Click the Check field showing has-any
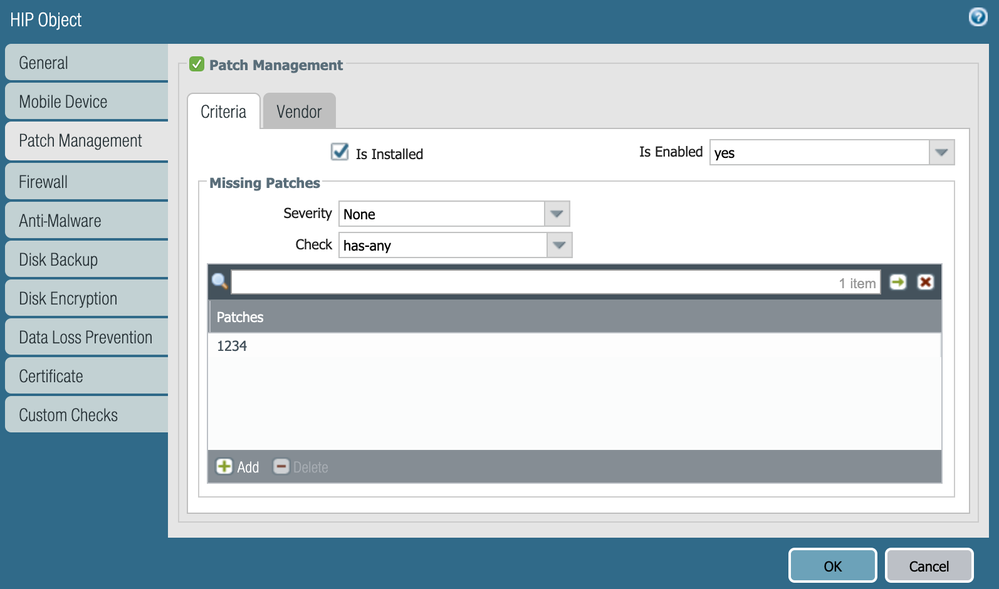This screenshot has width=999, height=589. point(443,245)
